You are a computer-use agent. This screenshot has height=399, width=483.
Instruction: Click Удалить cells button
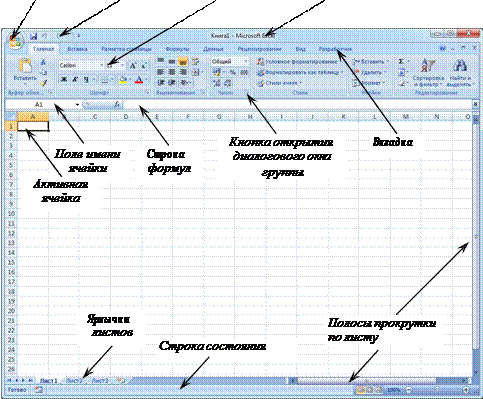click(370, 72)
